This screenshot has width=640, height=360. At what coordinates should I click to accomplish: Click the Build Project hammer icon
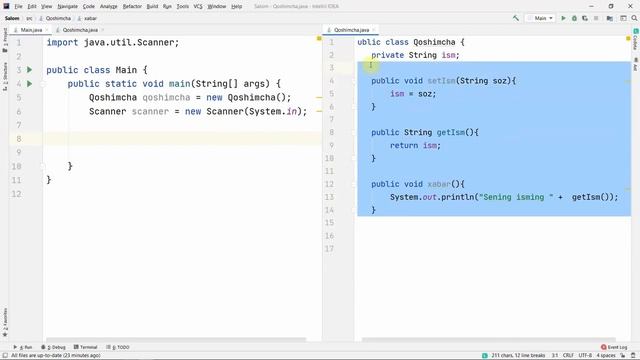tap(516, 18)
